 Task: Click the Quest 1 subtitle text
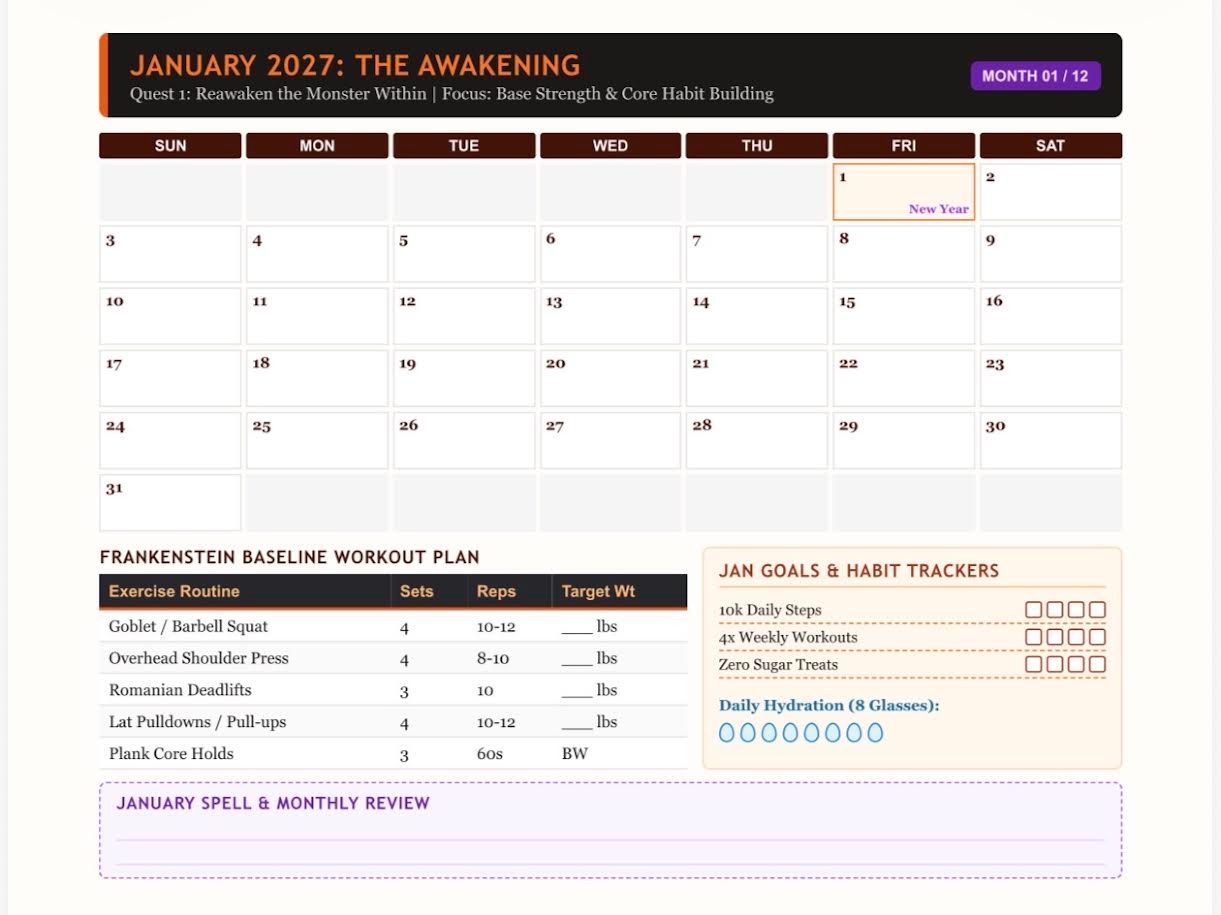452,94
